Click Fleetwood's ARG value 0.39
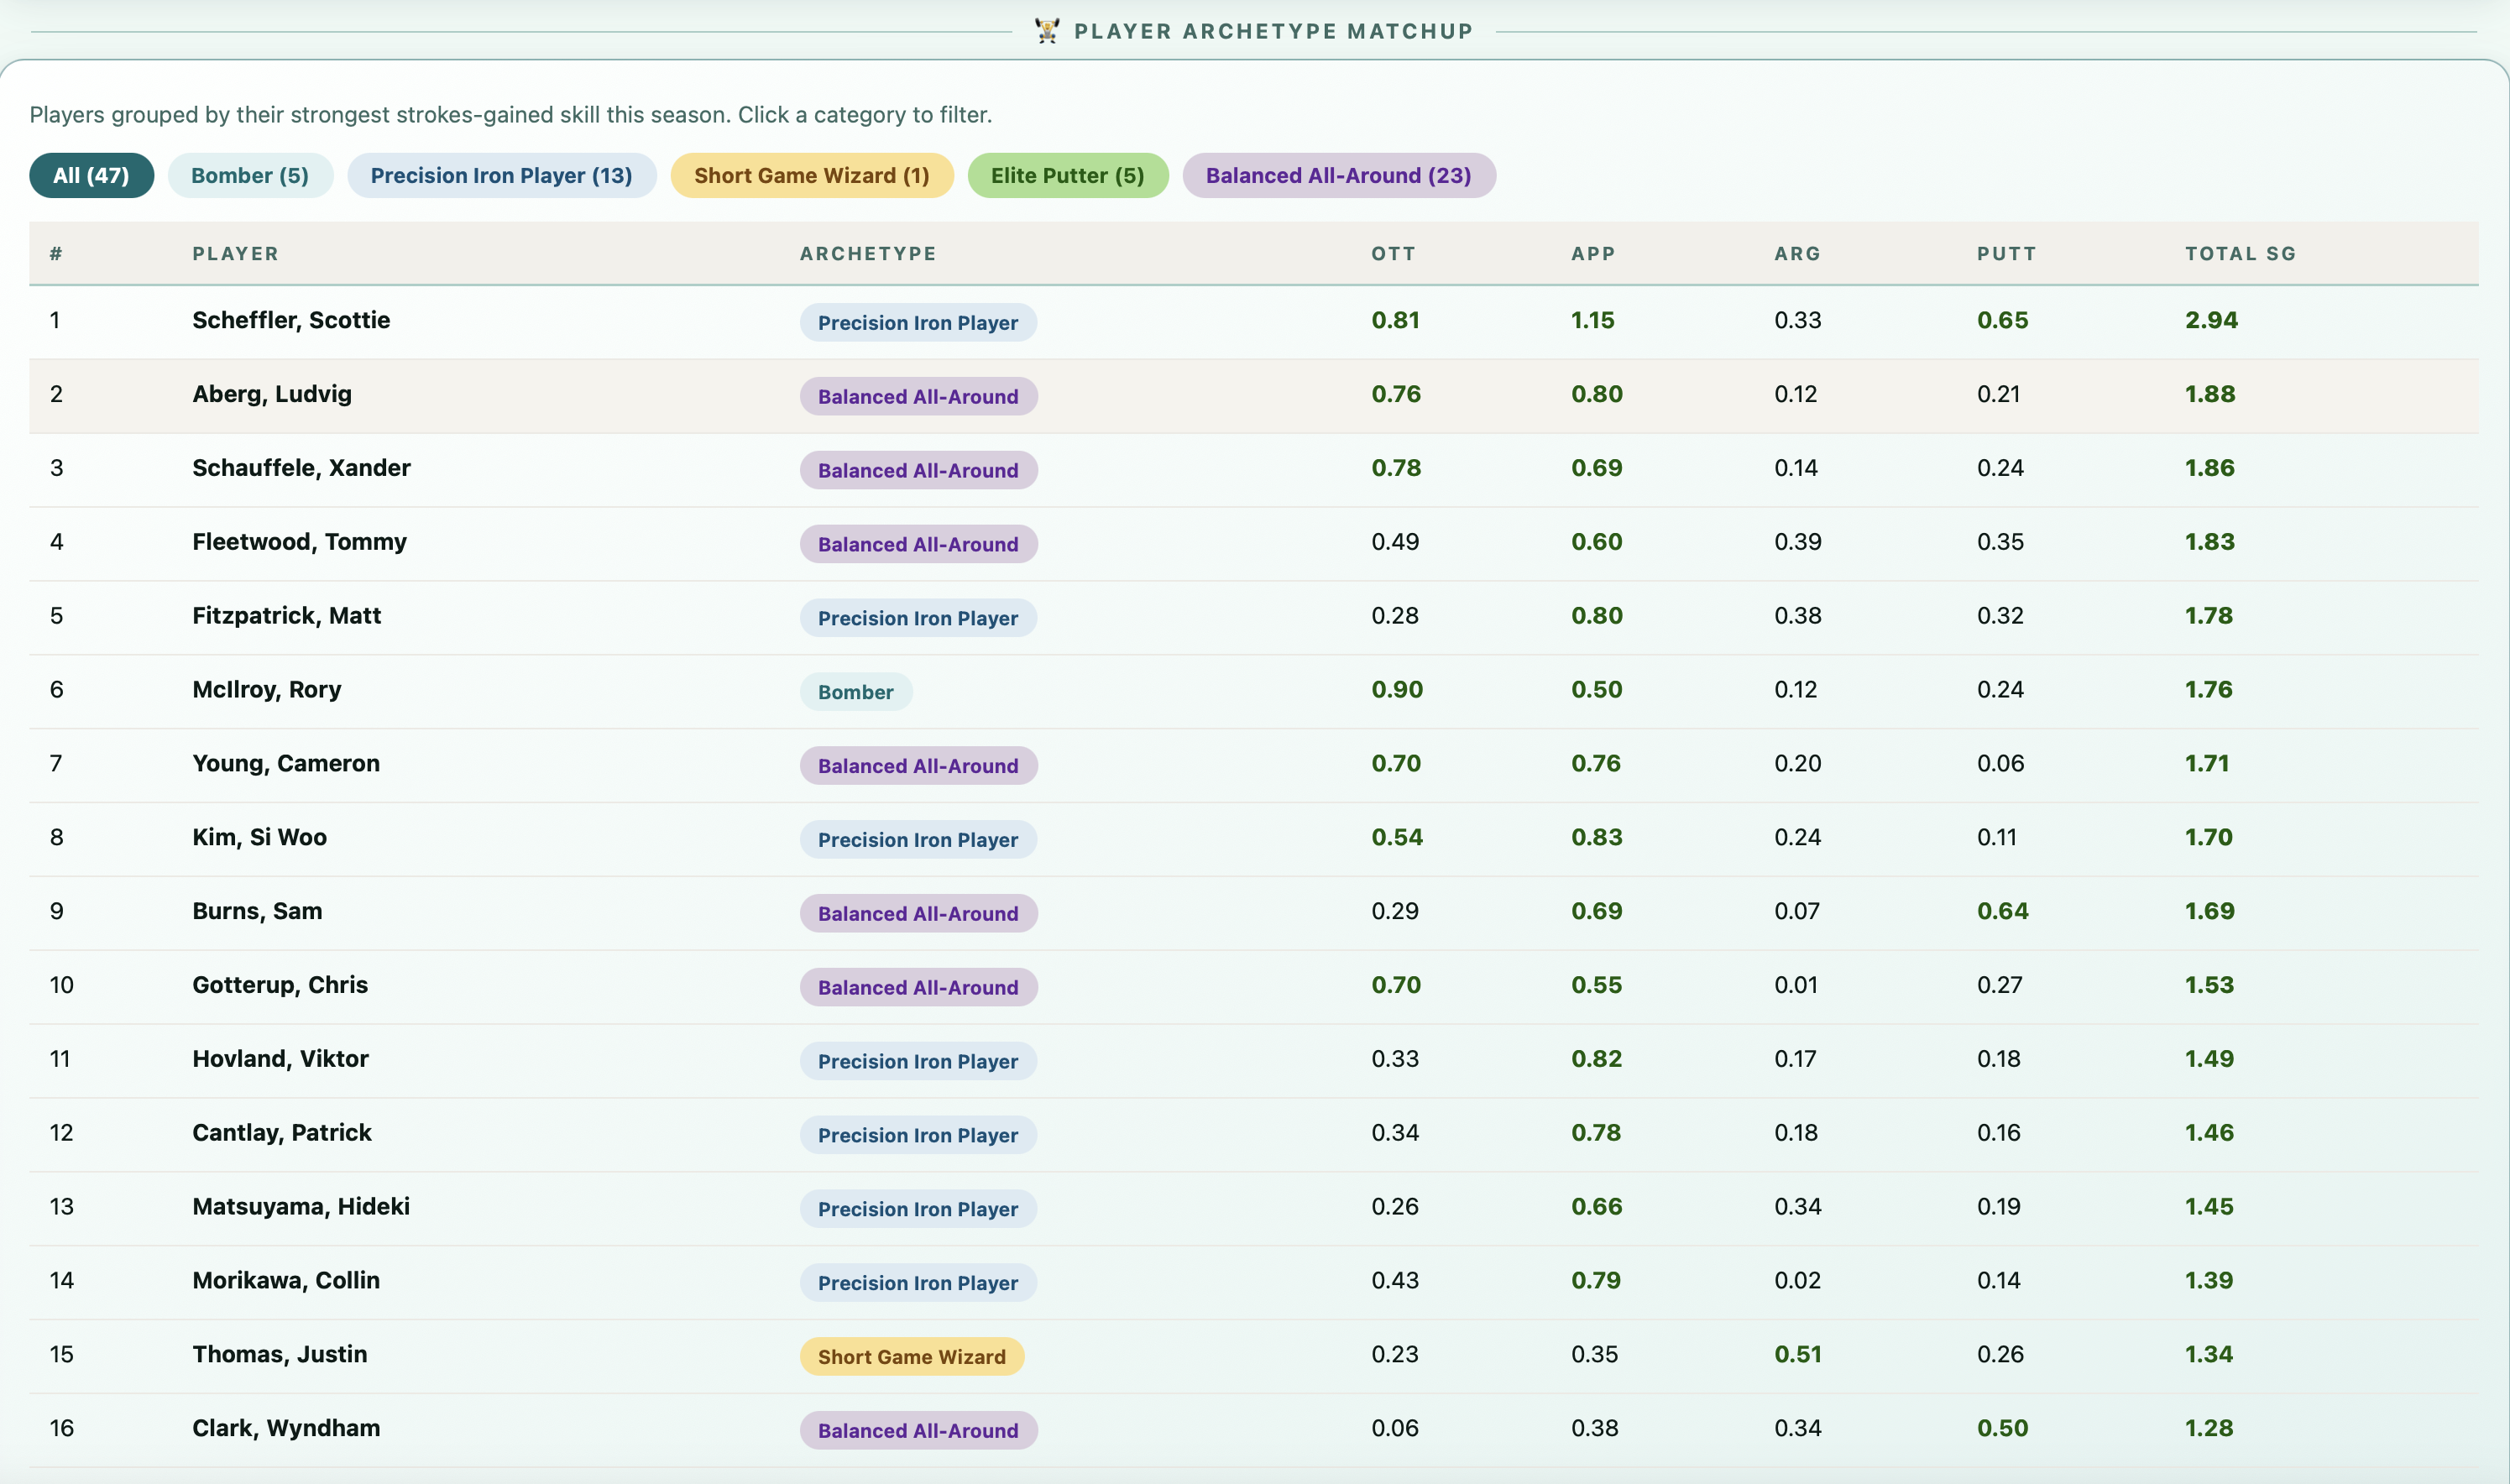2510x1484 pixels. (x=1798, y=542)
